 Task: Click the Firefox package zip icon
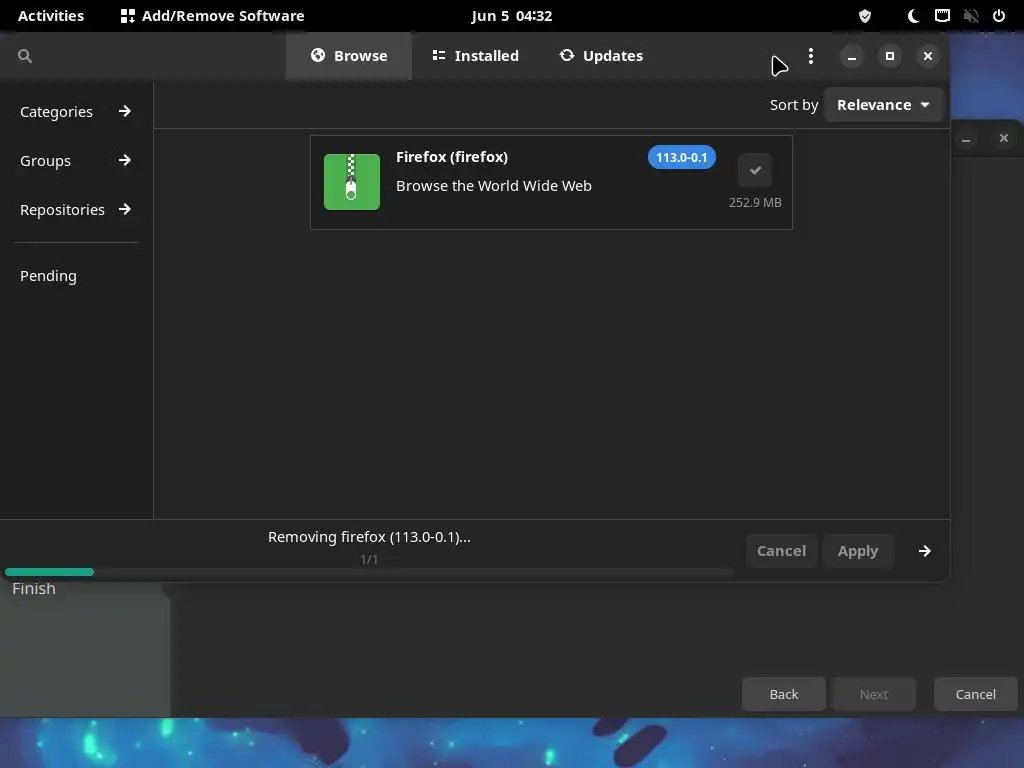pyautogui.click(x=351, y=182)
